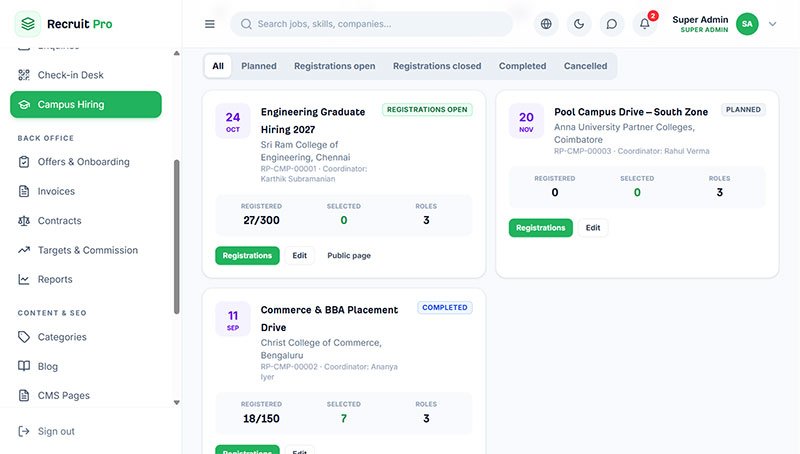Click Sri Ram College of Engineering, Chennai text

pyautogui.click(x=305, y=151)
